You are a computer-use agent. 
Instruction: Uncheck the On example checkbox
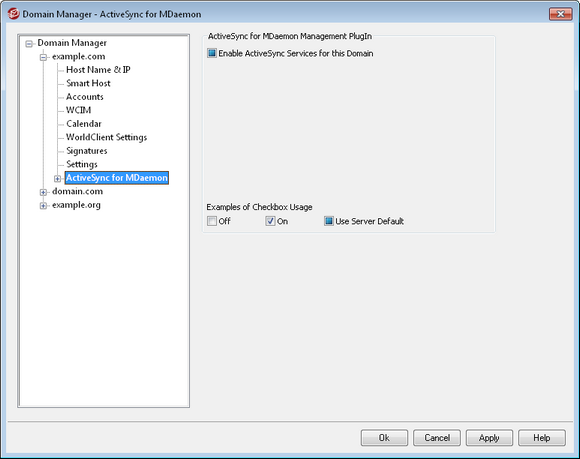click(x=270, y=221)
